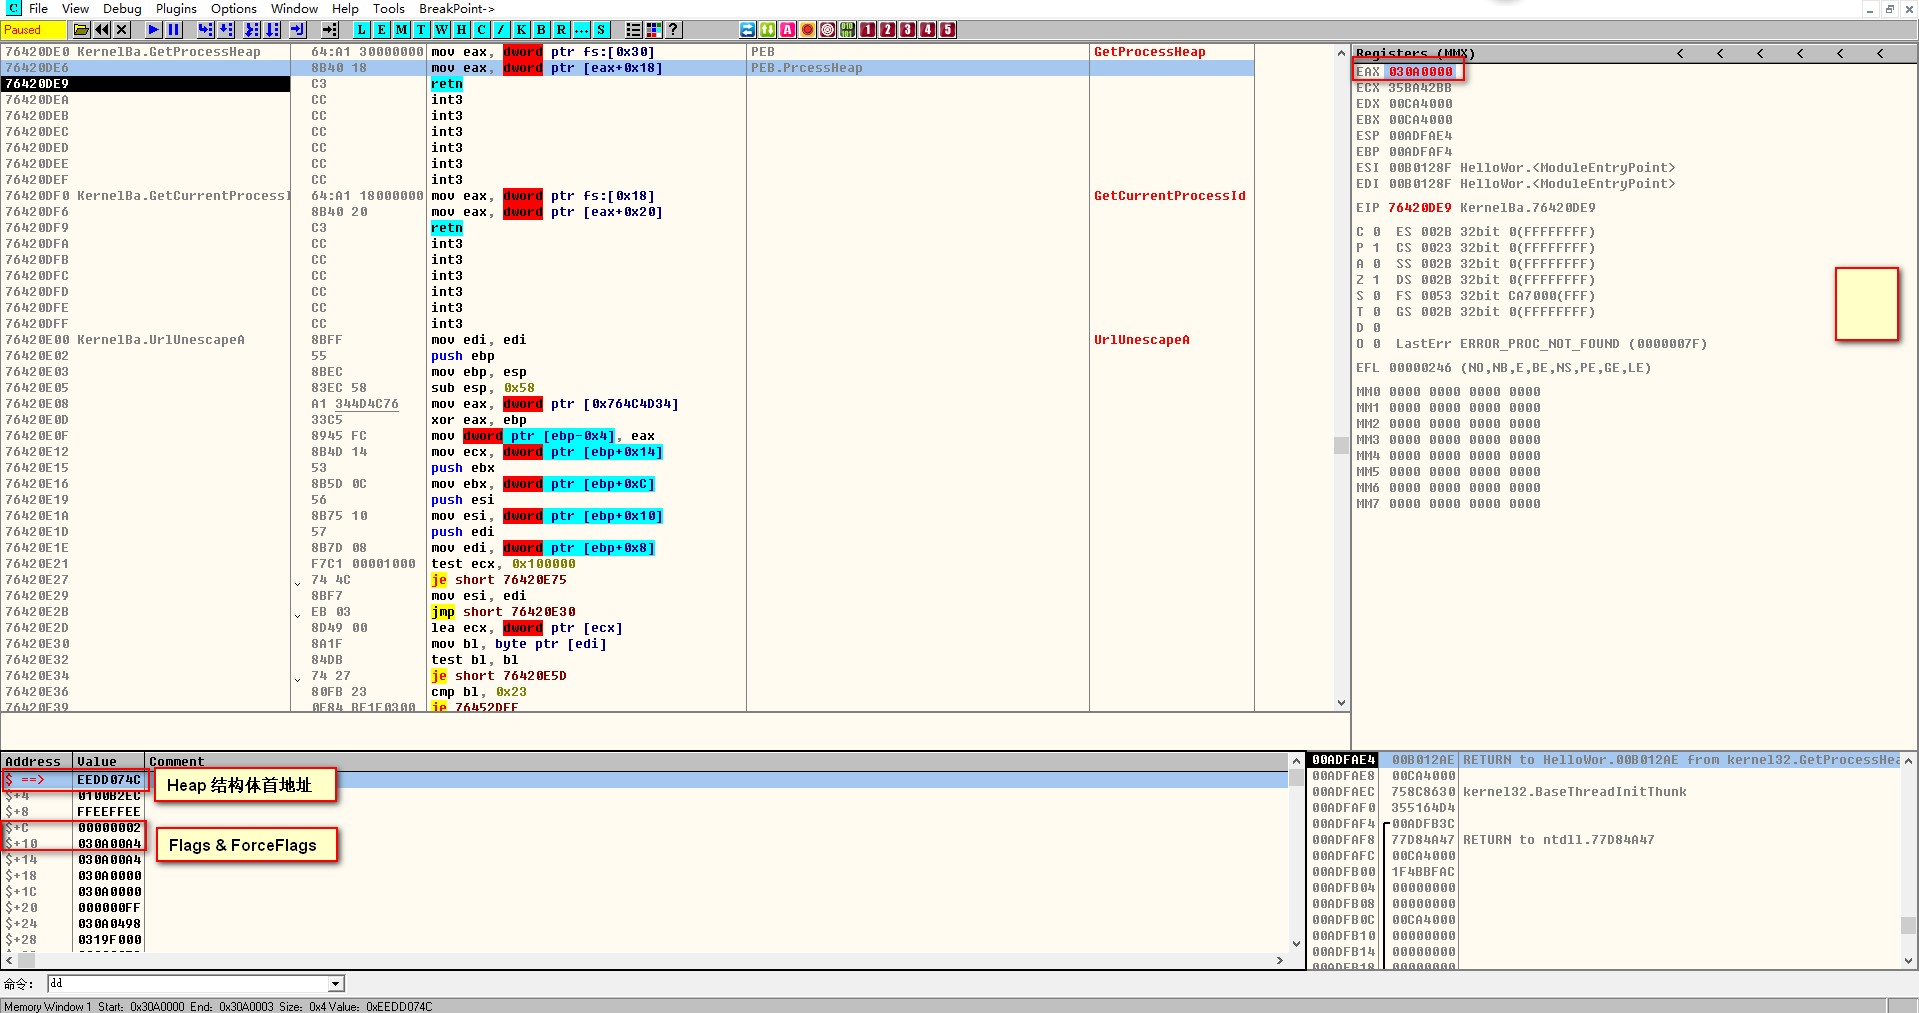Open the Patches (/) icon

(502, 30)
